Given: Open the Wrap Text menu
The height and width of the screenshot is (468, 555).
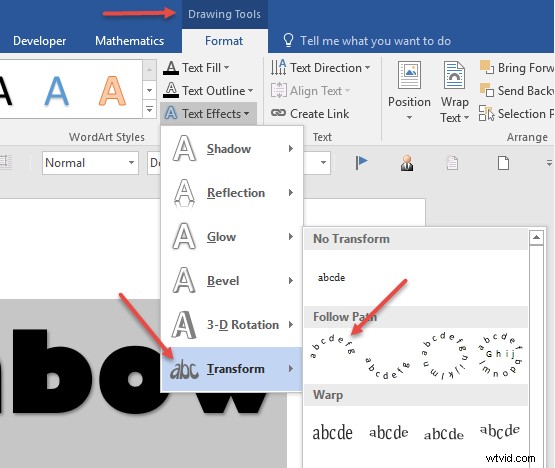Looking at the screenshot, I should (x=454, y=92).
